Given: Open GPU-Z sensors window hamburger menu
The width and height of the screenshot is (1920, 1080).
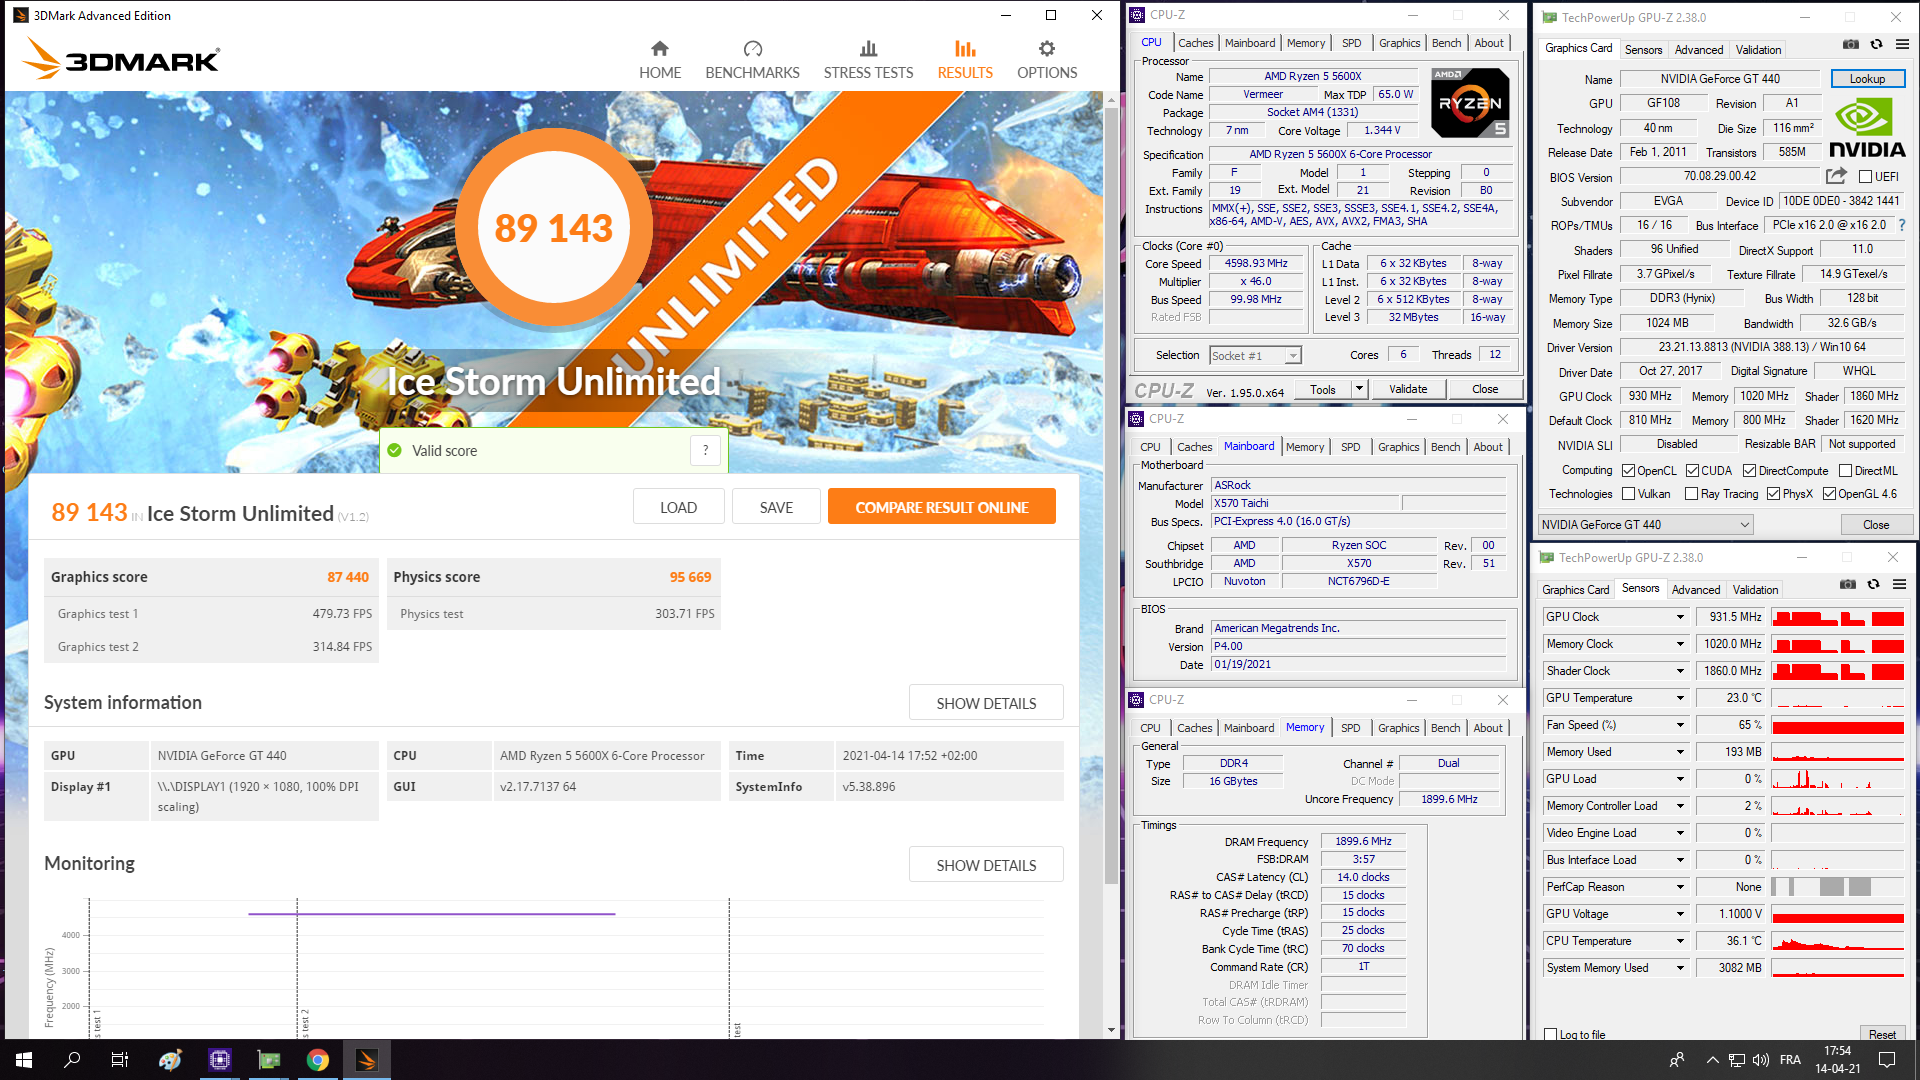Looking at the screenshot, I should 1899,584.
